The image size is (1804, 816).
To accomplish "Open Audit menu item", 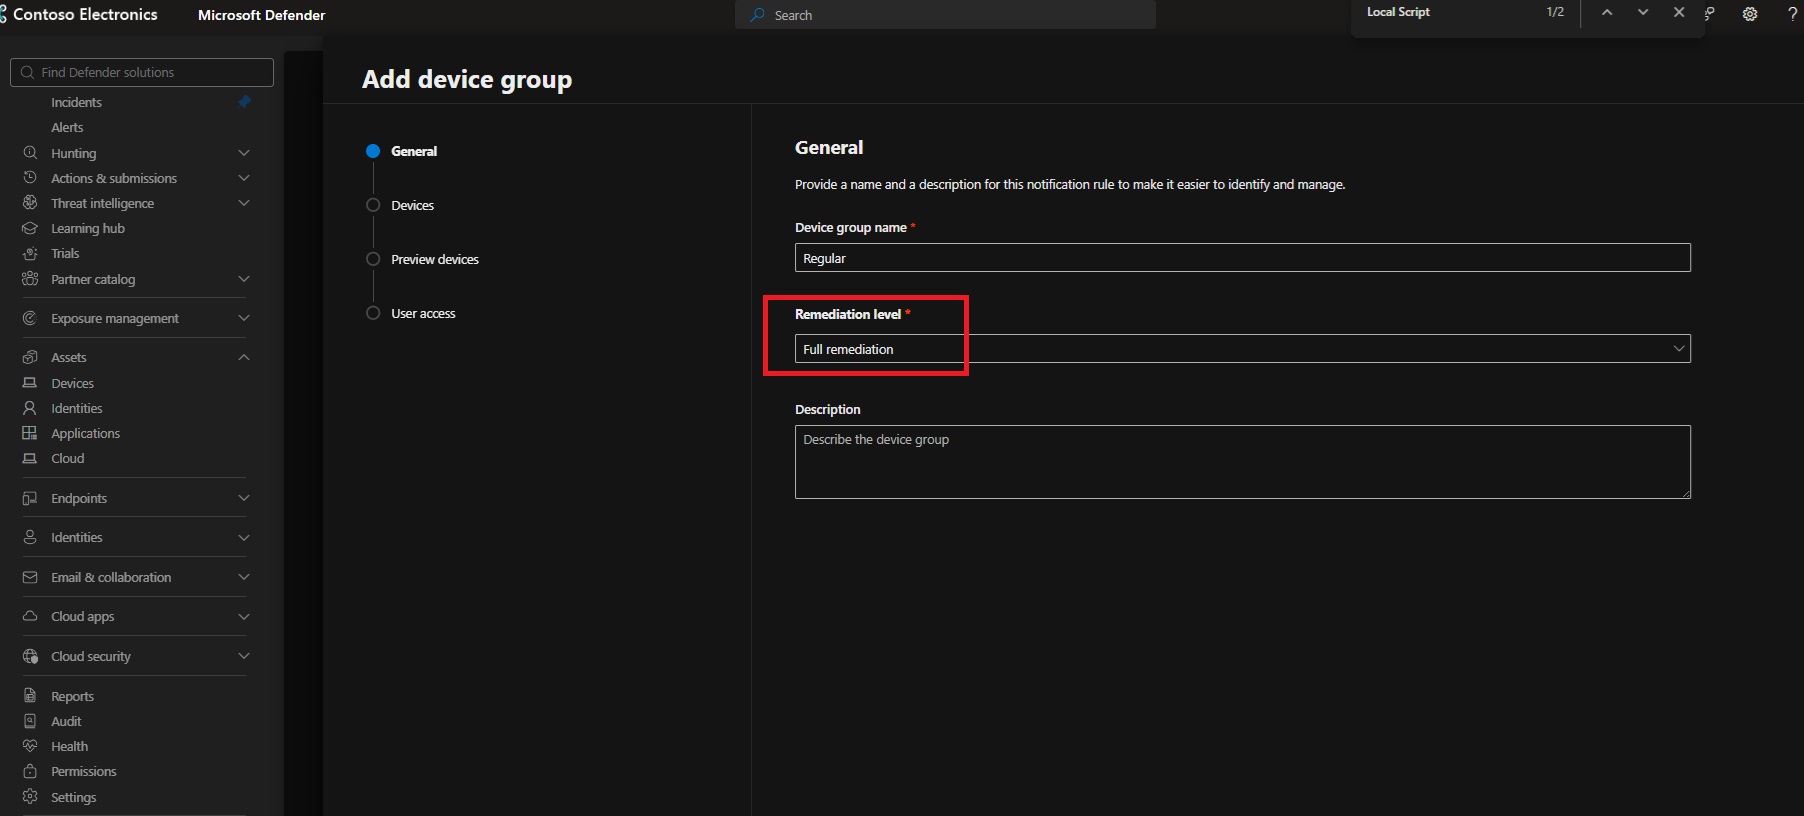I will (x=66, y=721).
